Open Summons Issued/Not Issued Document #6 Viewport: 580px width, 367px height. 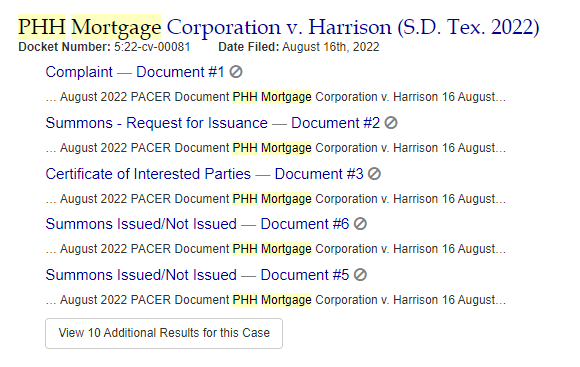click(198, 224)
